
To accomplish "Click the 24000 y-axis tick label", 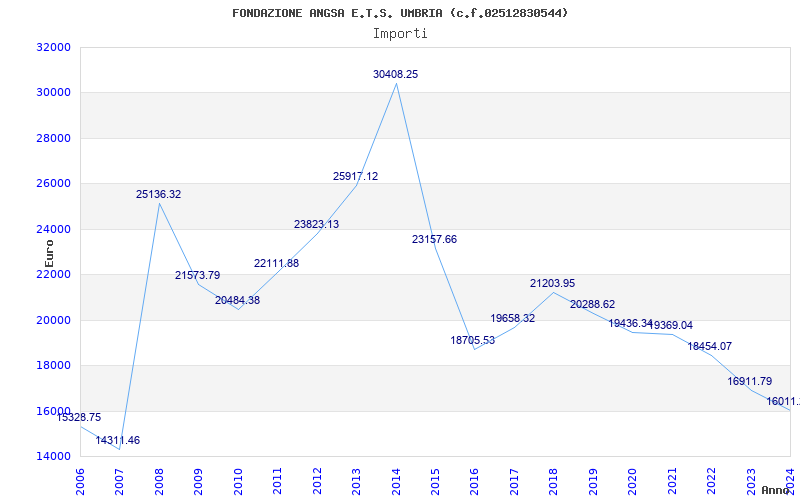I will tap(53, 229).
